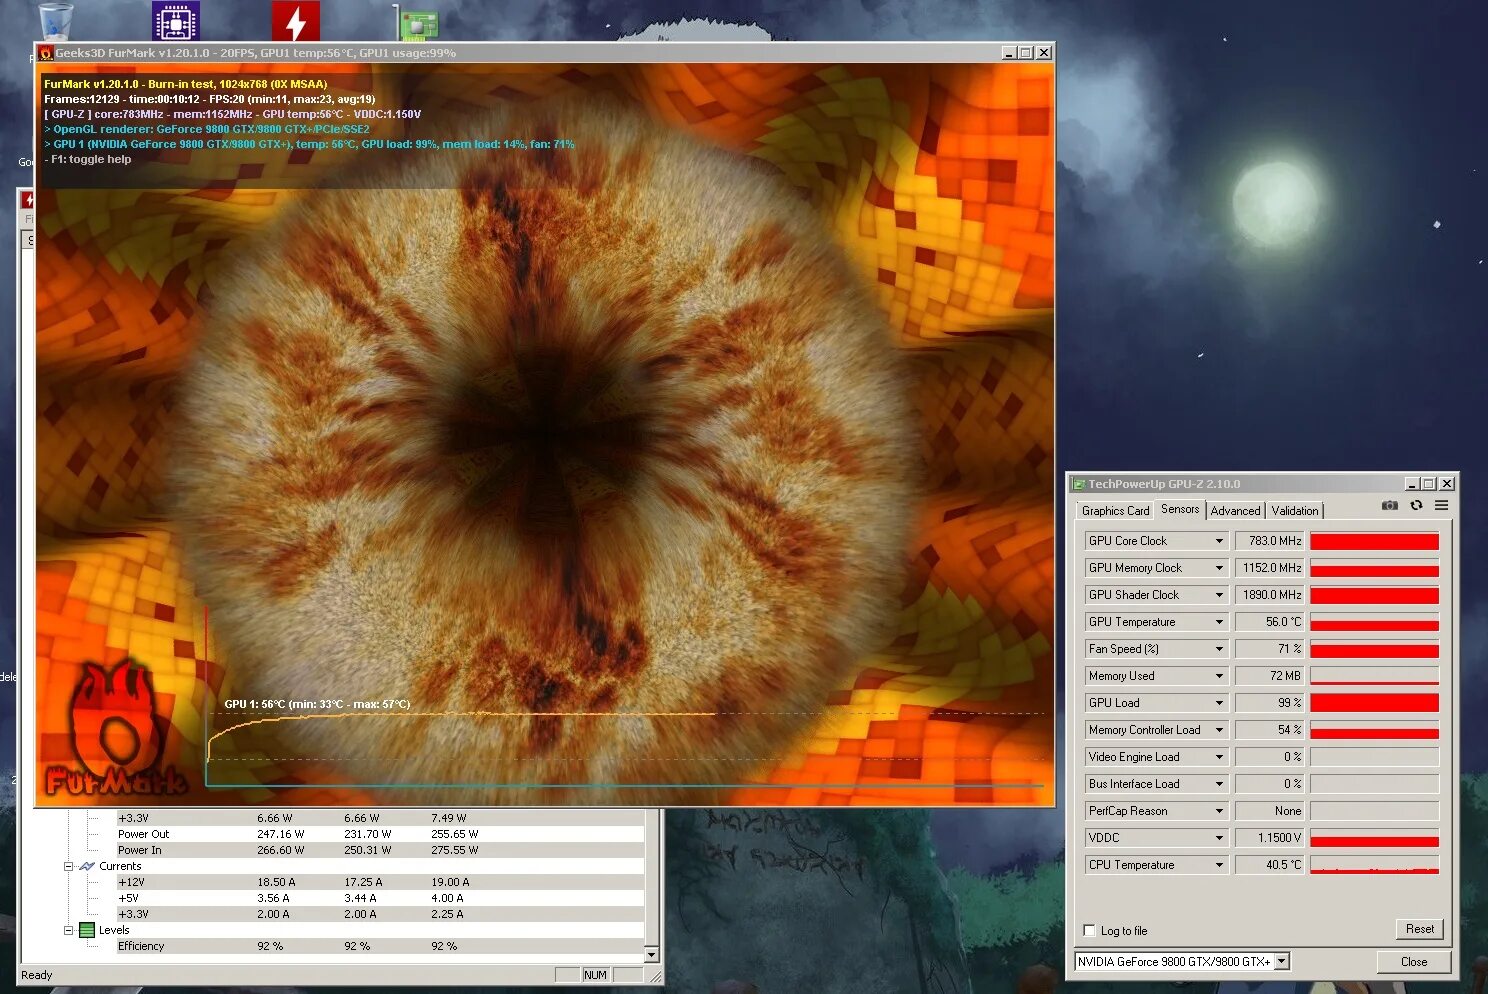The height and width of the screenshot is (994, 1488).
Task: Enable the Log to file checkbox
Action: coord(1090,931)
